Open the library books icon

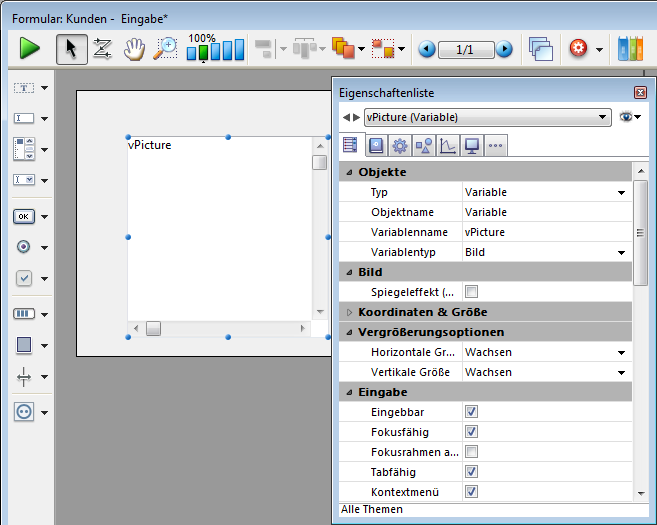[632, 49]
